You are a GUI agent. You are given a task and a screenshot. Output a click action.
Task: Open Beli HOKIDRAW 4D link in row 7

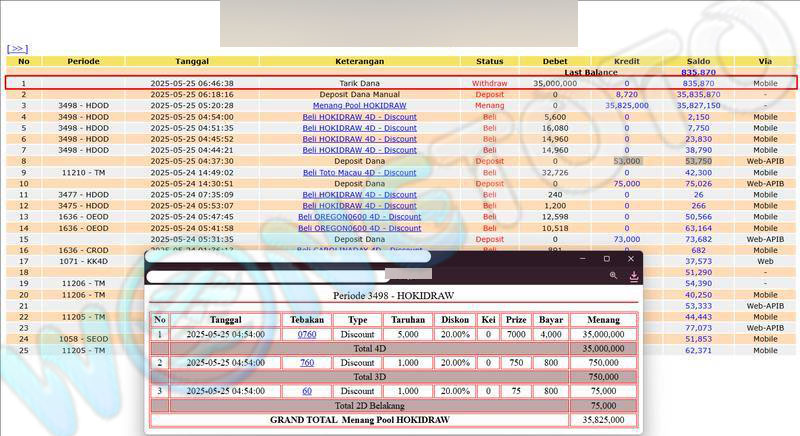[359, 150]
